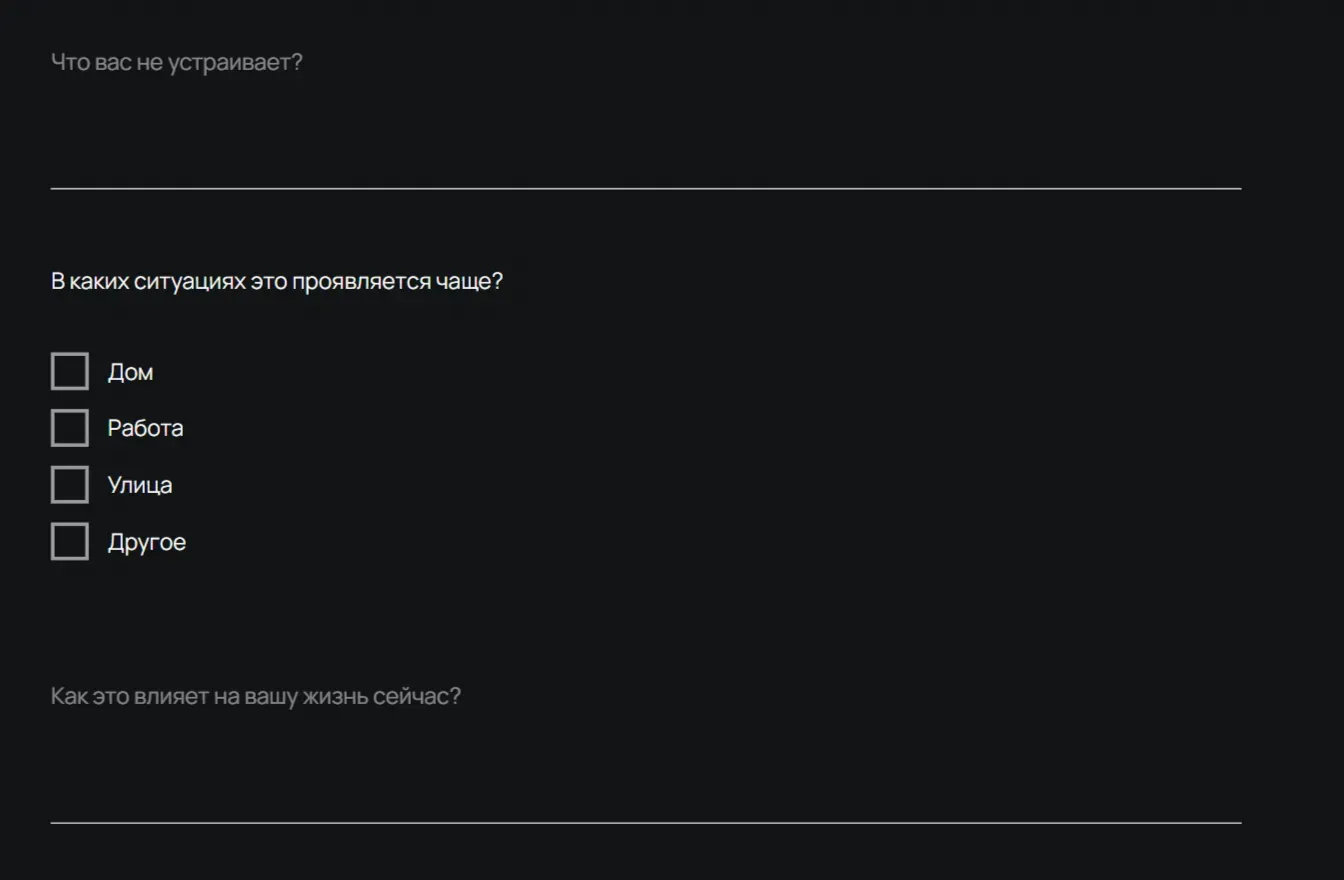Click underline of Что вас не устраивает field

645,187
